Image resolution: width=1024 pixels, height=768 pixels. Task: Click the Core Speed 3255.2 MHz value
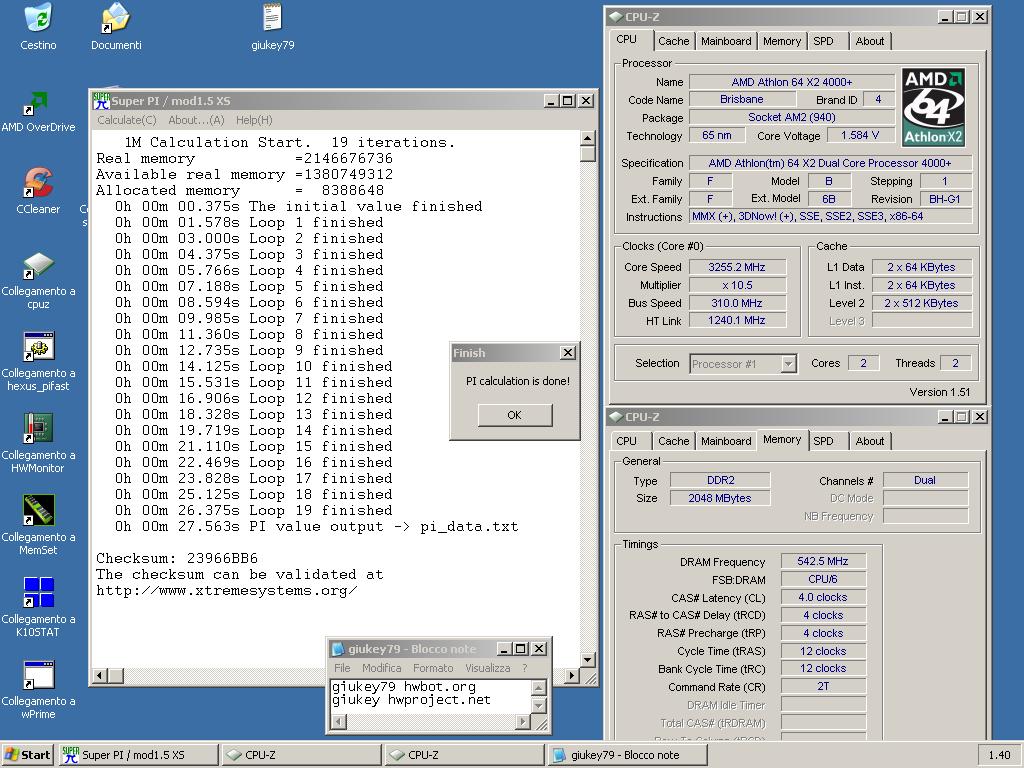tap(737, 267)
